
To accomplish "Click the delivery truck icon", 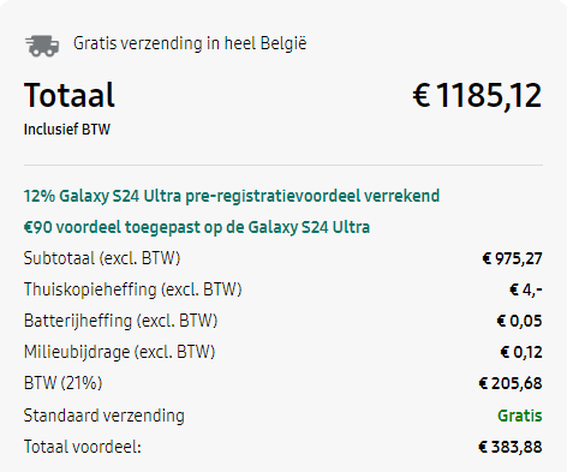I will coord(42,46).
